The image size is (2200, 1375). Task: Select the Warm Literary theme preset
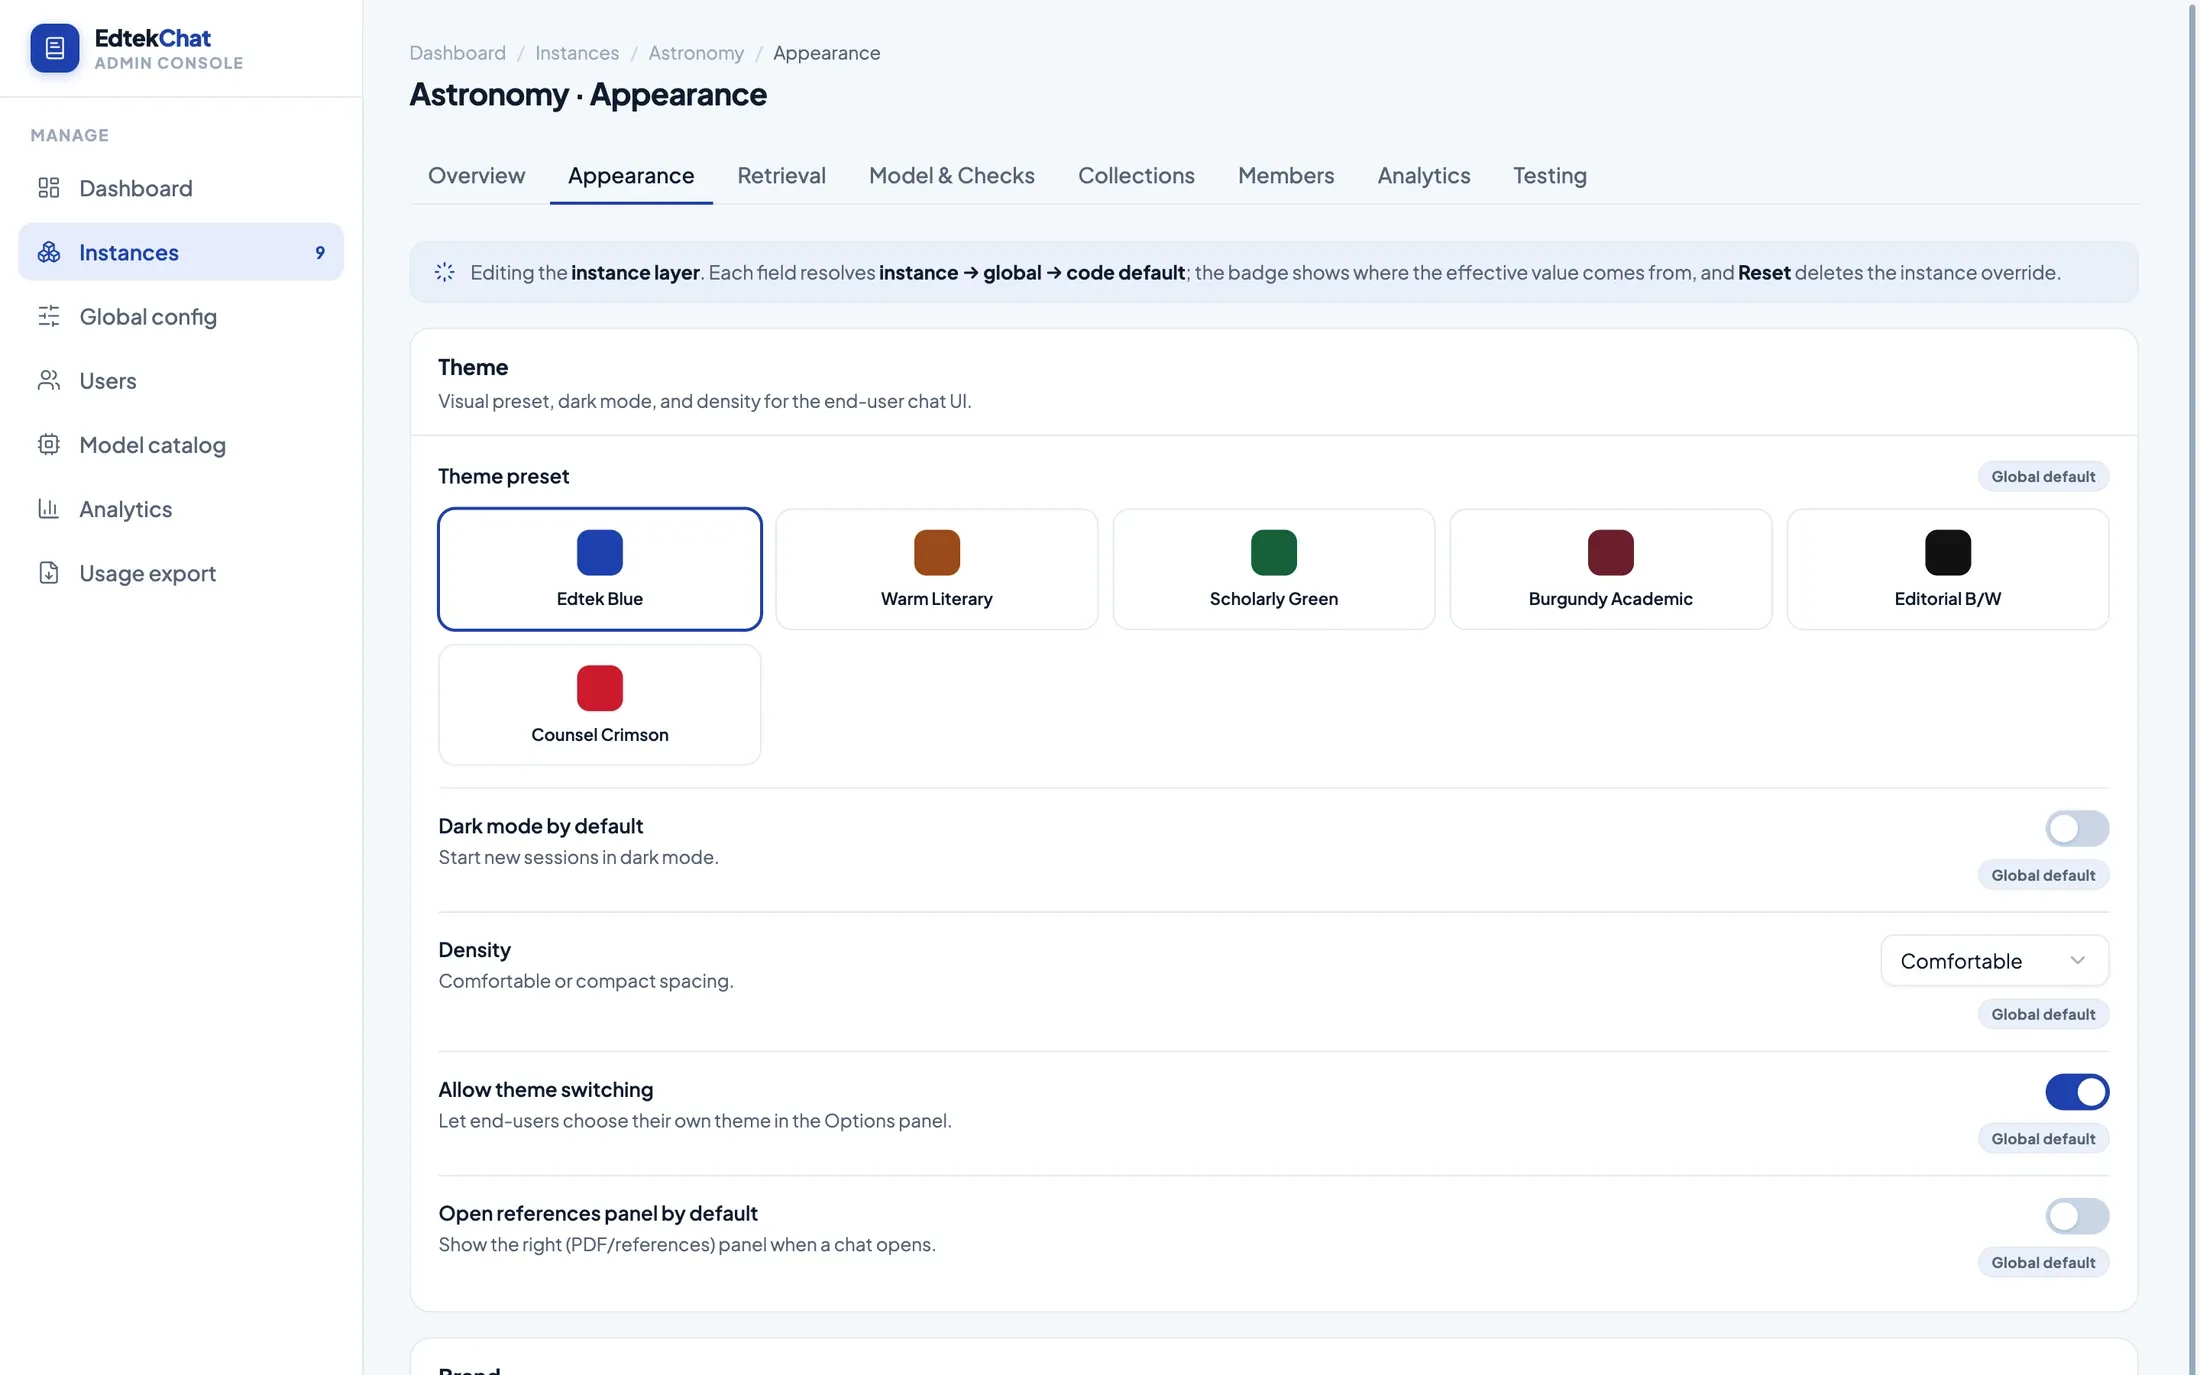[937, 569]
